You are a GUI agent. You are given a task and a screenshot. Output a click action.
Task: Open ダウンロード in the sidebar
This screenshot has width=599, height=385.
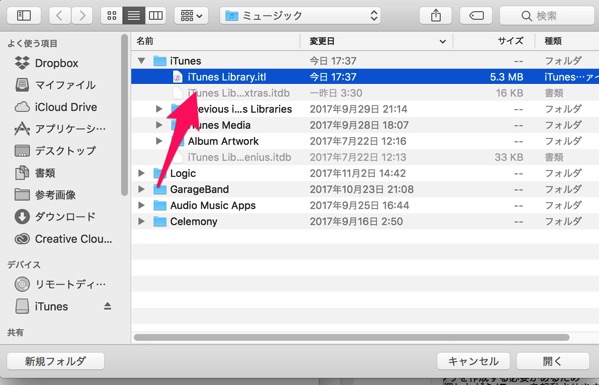click(x=55, y=217)
